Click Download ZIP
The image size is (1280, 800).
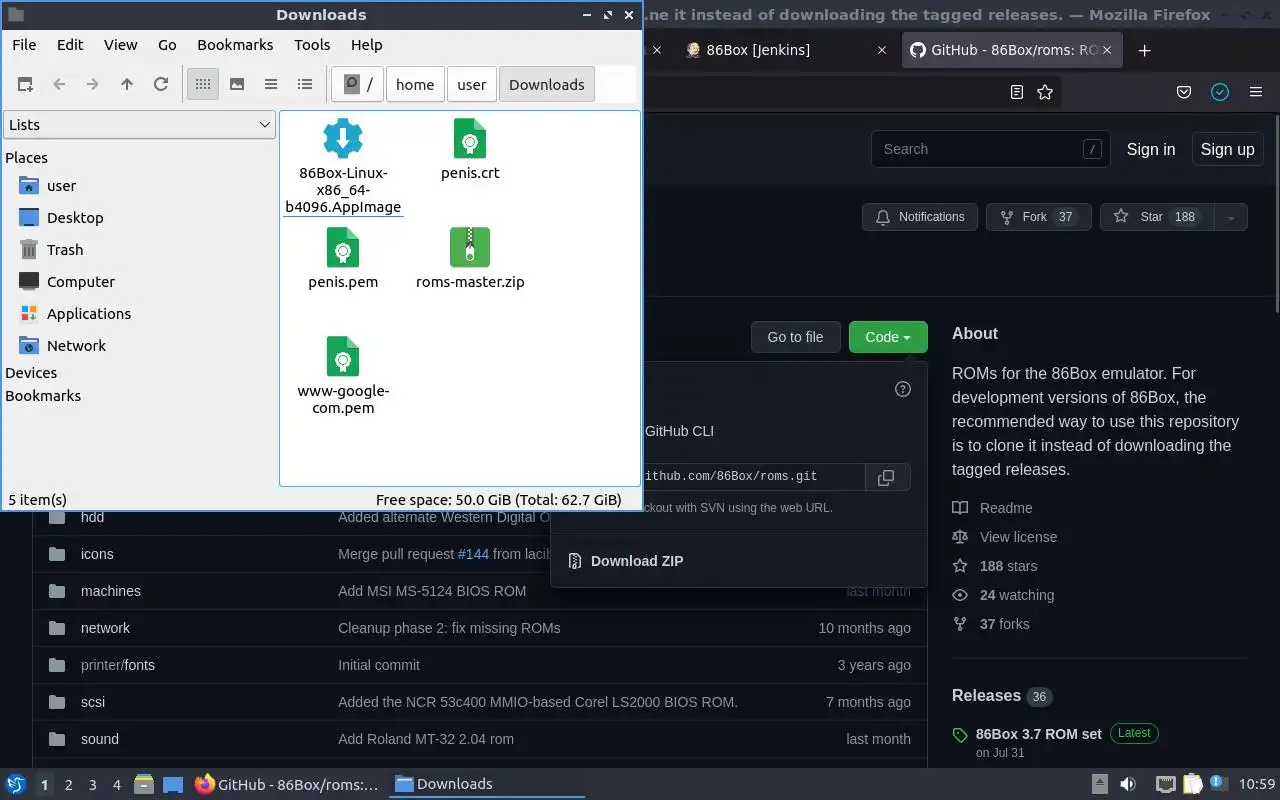637,561
